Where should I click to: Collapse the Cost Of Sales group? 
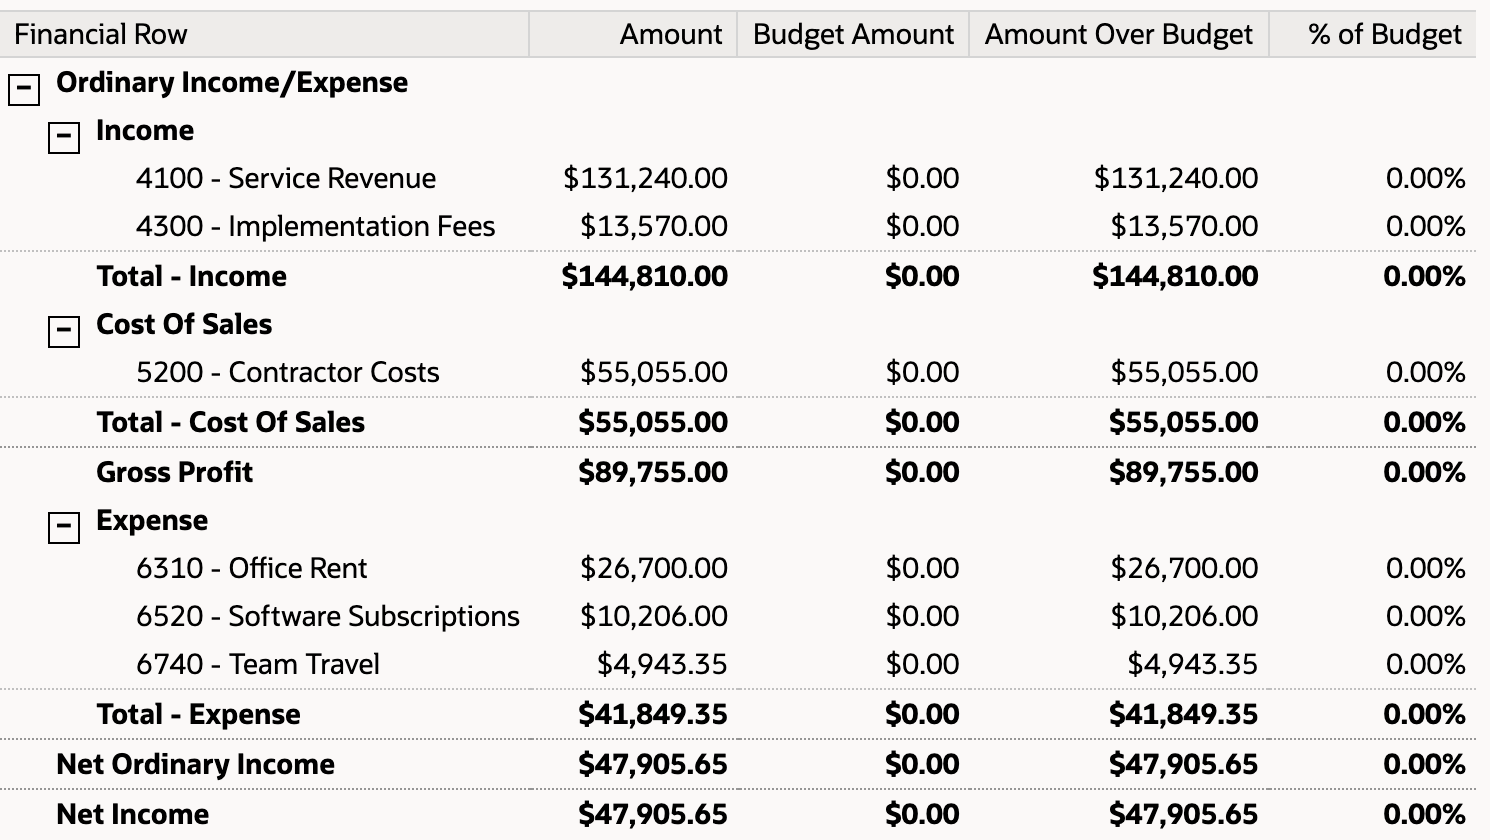(x=64, y=331)
